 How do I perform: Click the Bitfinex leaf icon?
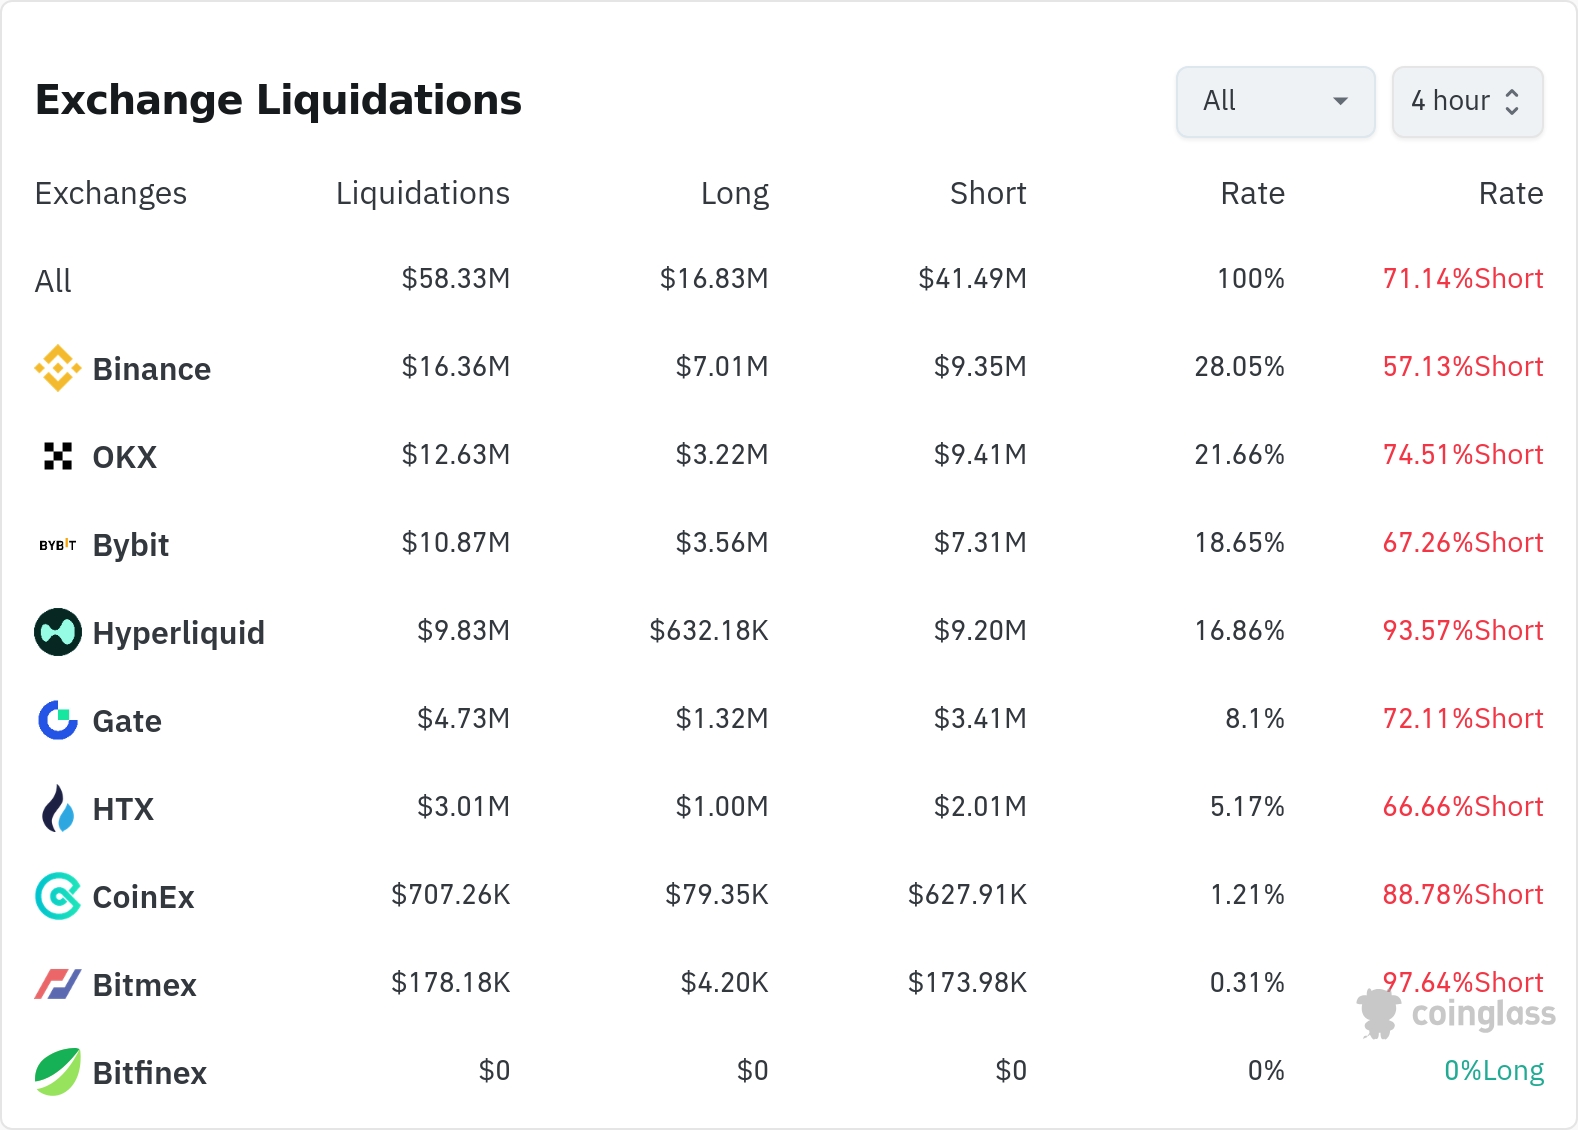[x=58, y=1072]
